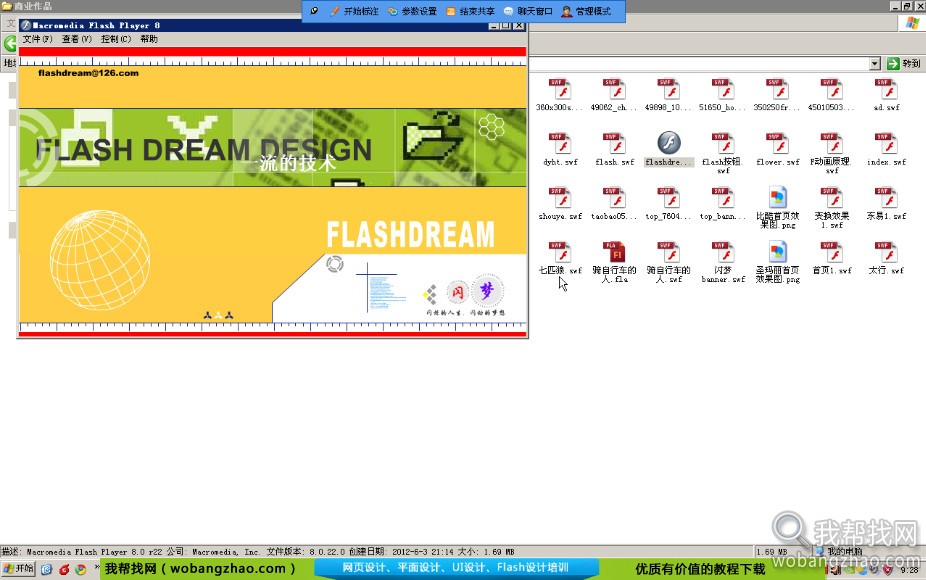The image size is (926, 580).
Task: Open the 查看(V) menu in Flash Player
Action: (x=77, y=39)
